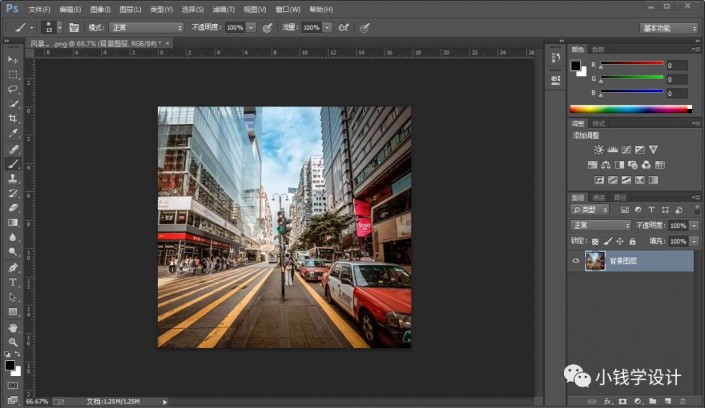Open 滤镜(T) menu
The image size is (705, 408).
click(x=223, y=9)
